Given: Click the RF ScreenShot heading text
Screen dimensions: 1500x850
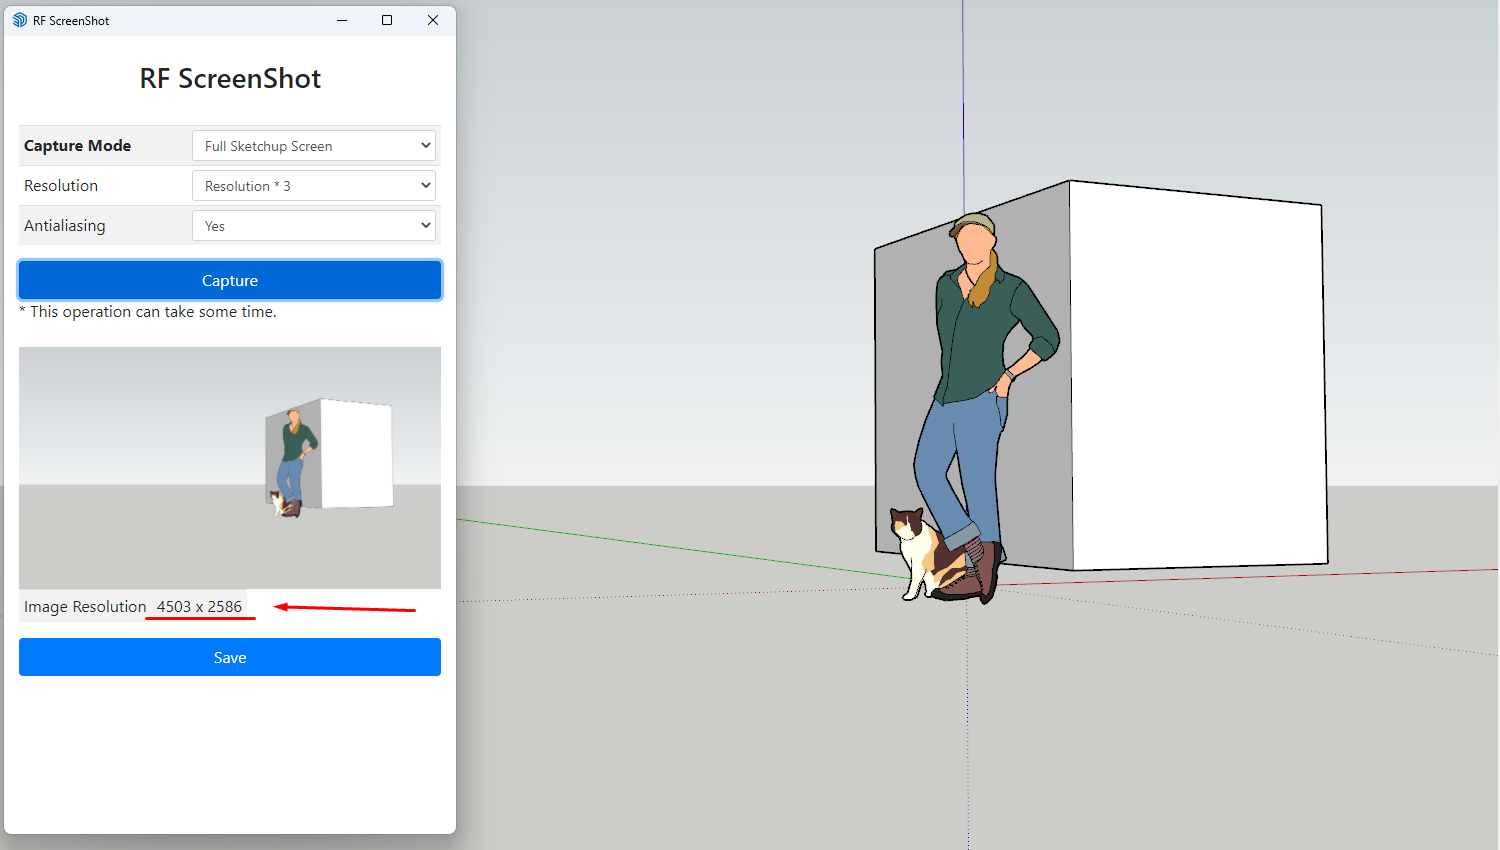Looking at the screenshot, I should 229,78.
